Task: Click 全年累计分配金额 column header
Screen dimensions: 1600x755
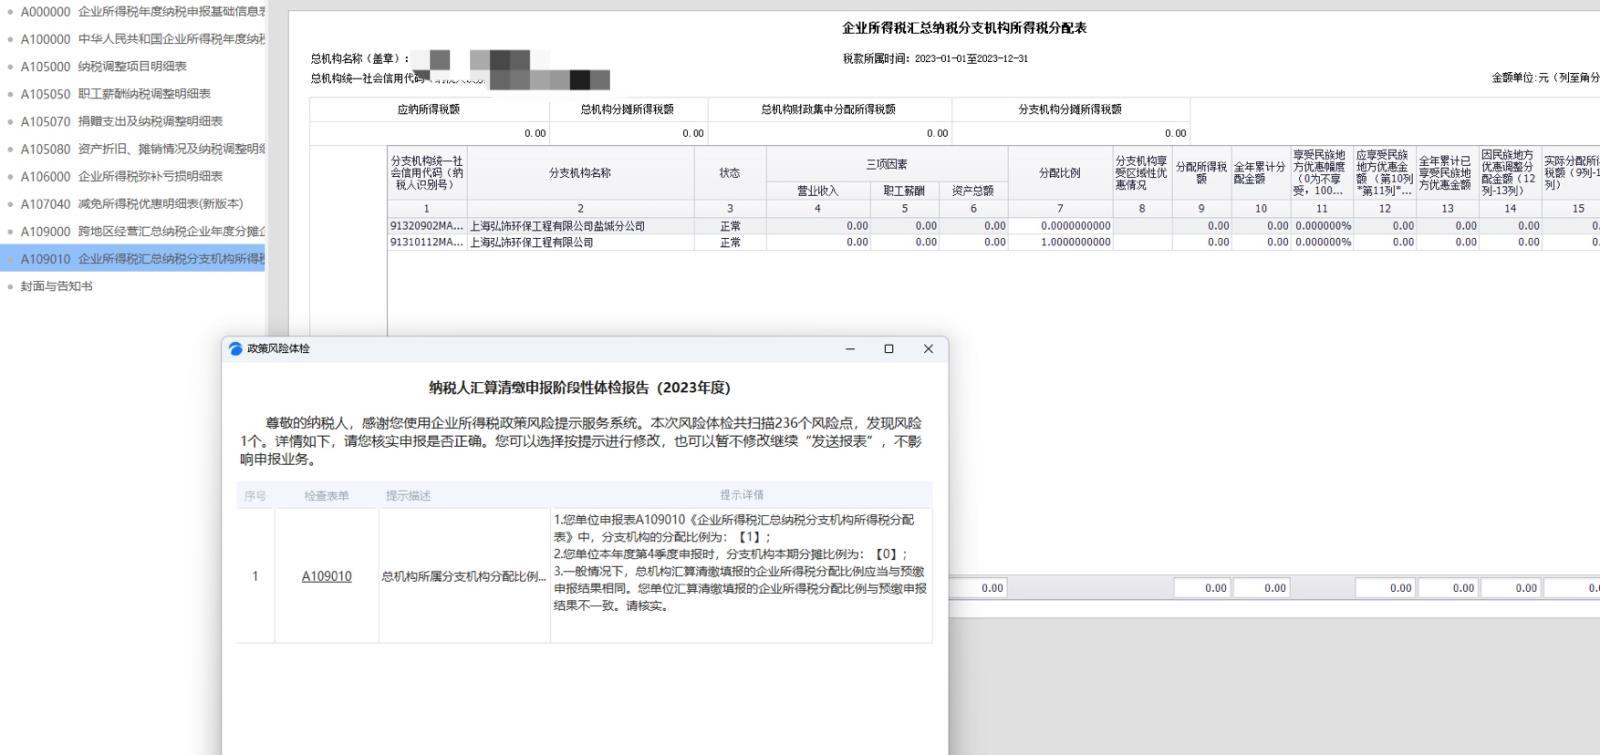Action: pos(1260,173)
